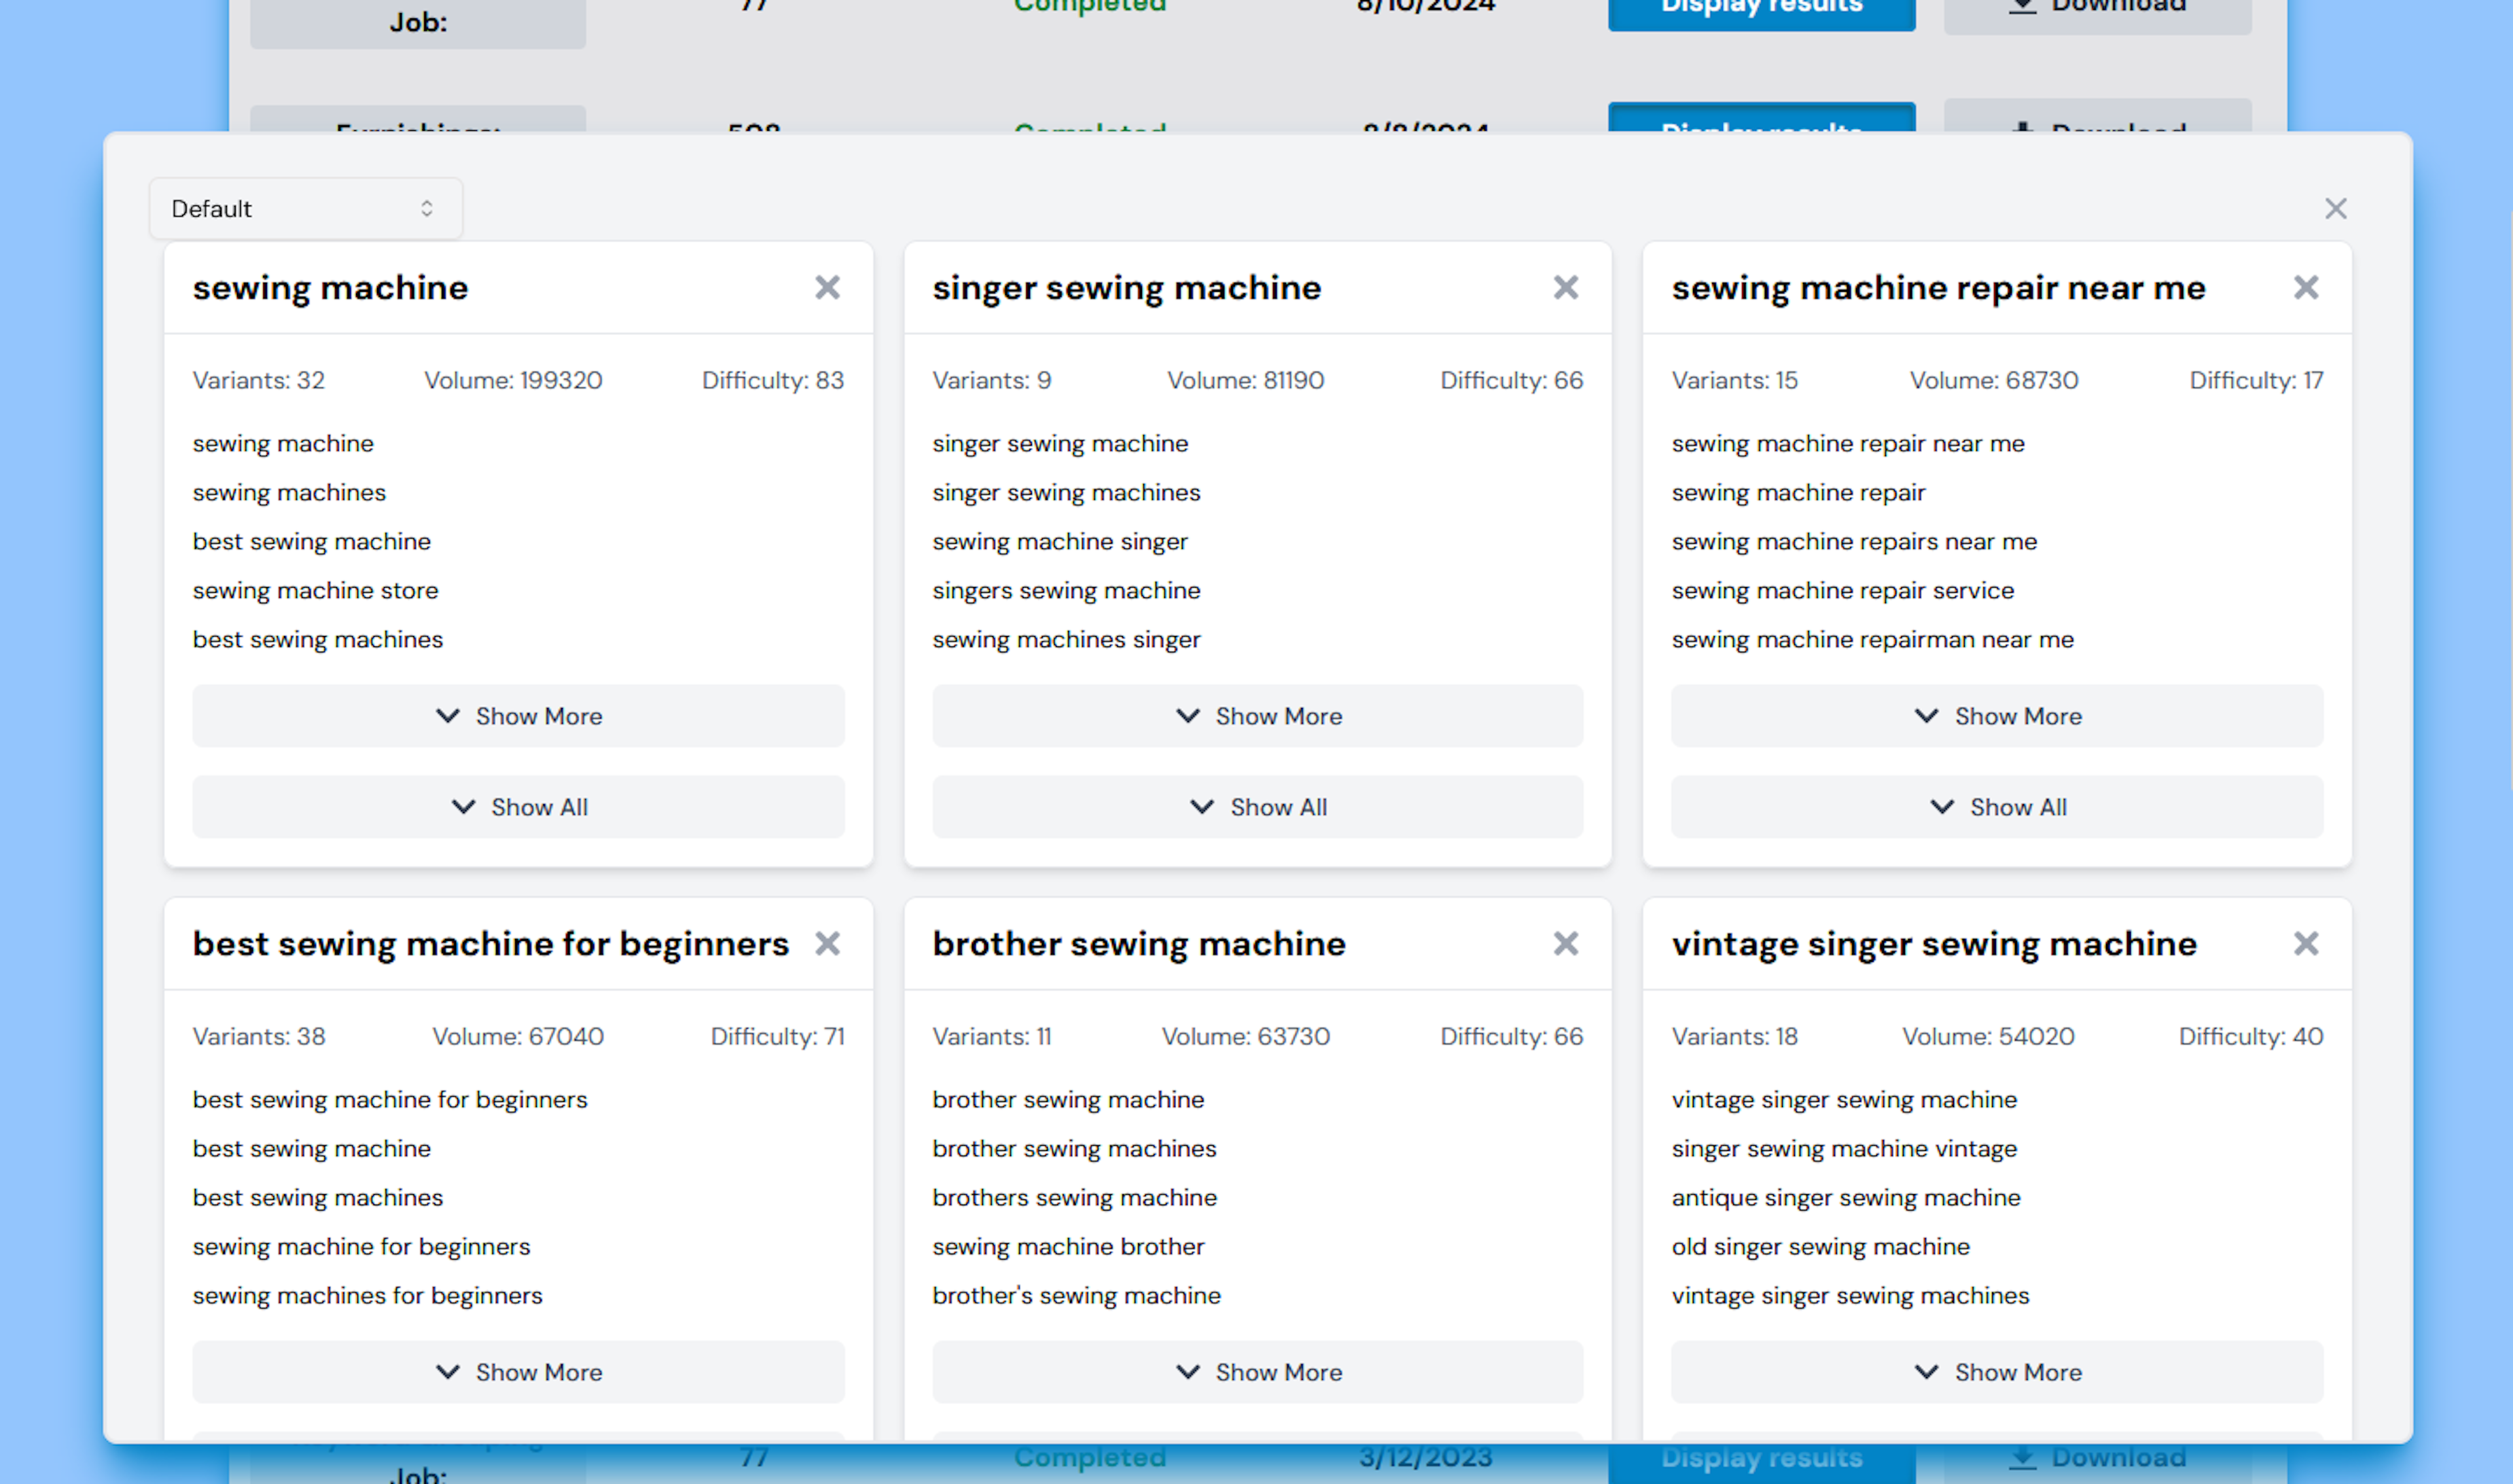The image size is (2513, 1484).
Task: Expand Show More for beginners cluster
Action: click(x=518, y=1372)
